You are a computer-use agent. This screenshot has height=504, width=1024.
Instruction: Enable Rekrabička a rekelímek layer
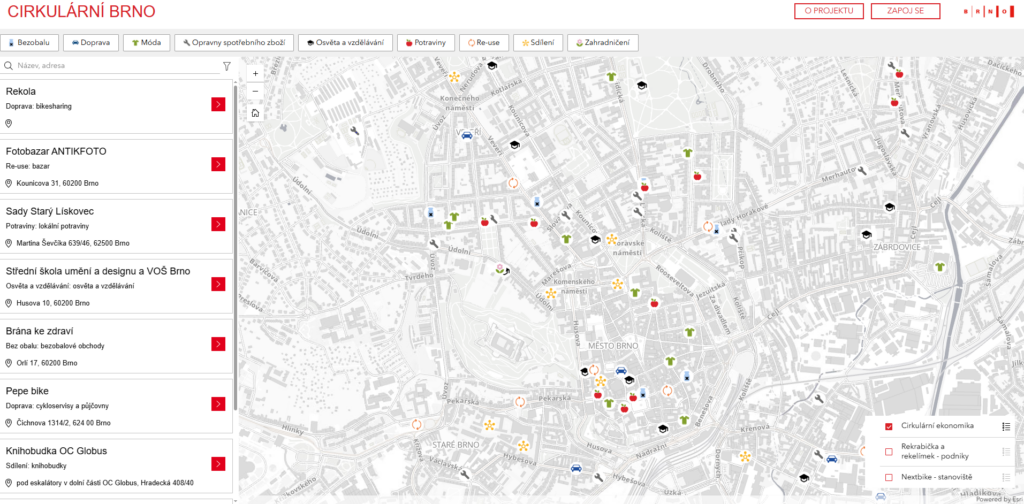point(888,451)
